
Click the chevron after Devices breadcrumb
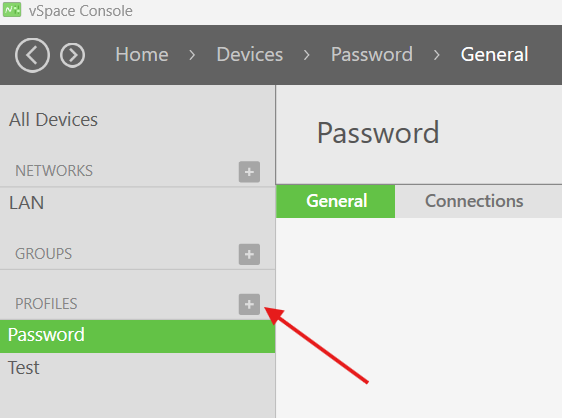coord(306,55)
